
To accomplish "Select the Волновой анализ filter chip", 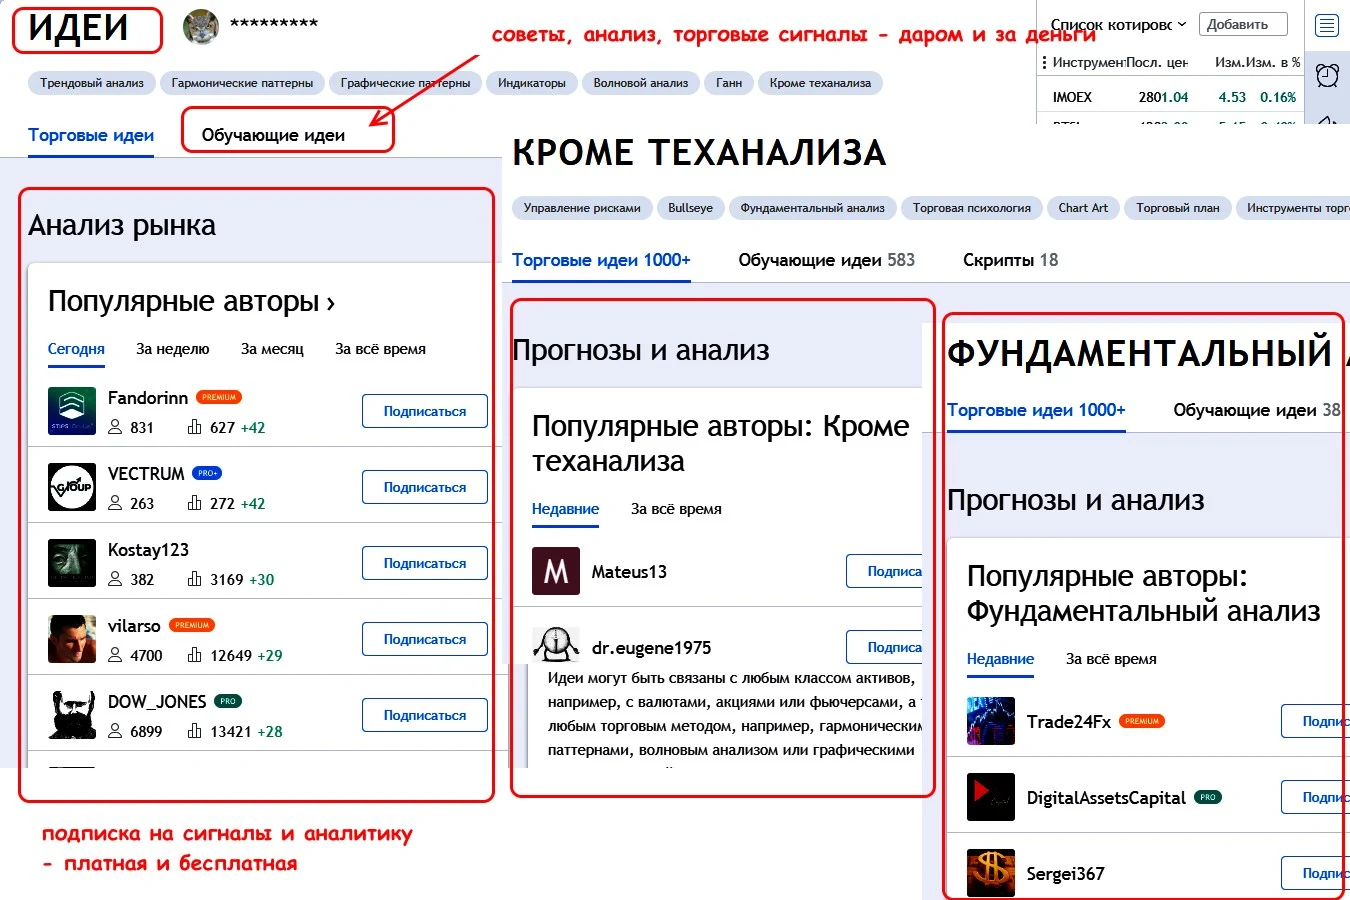I will [x=641, y=83].
